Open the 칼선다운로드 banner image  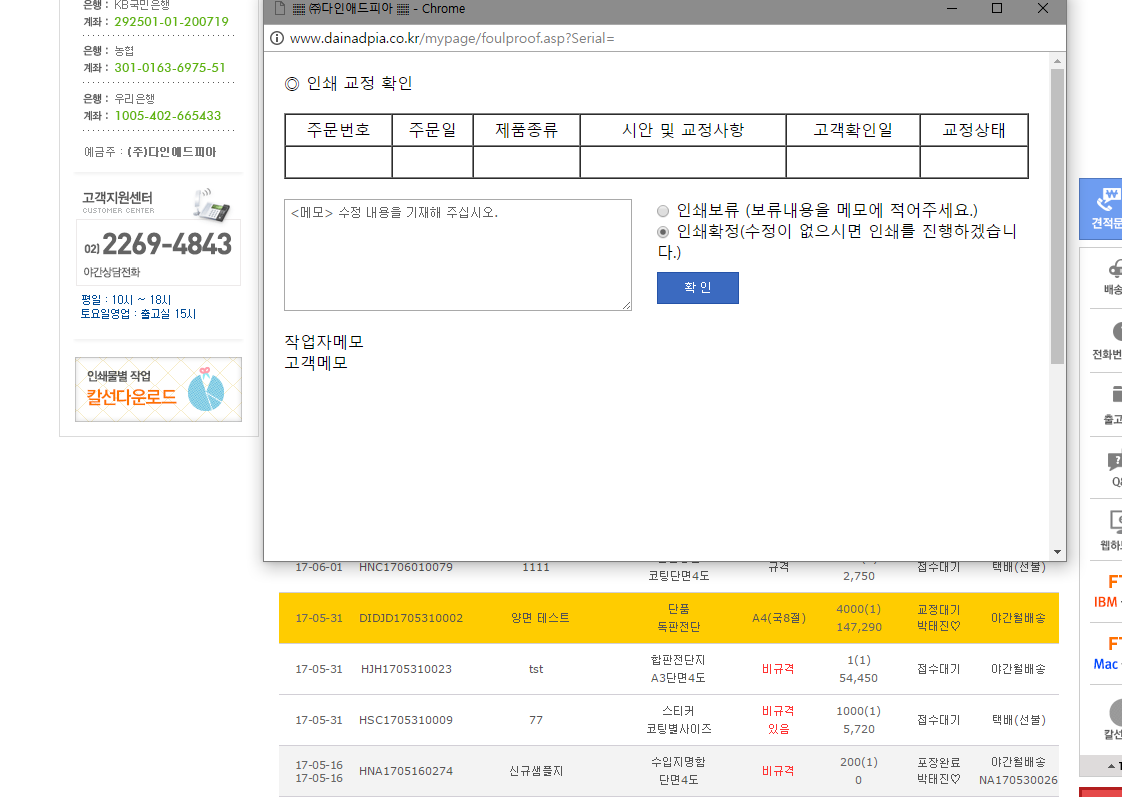158,389
